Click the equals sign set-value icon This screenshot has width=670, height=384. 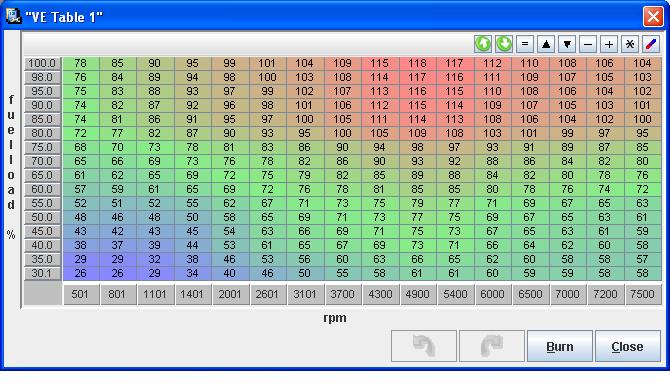(525, 44)
